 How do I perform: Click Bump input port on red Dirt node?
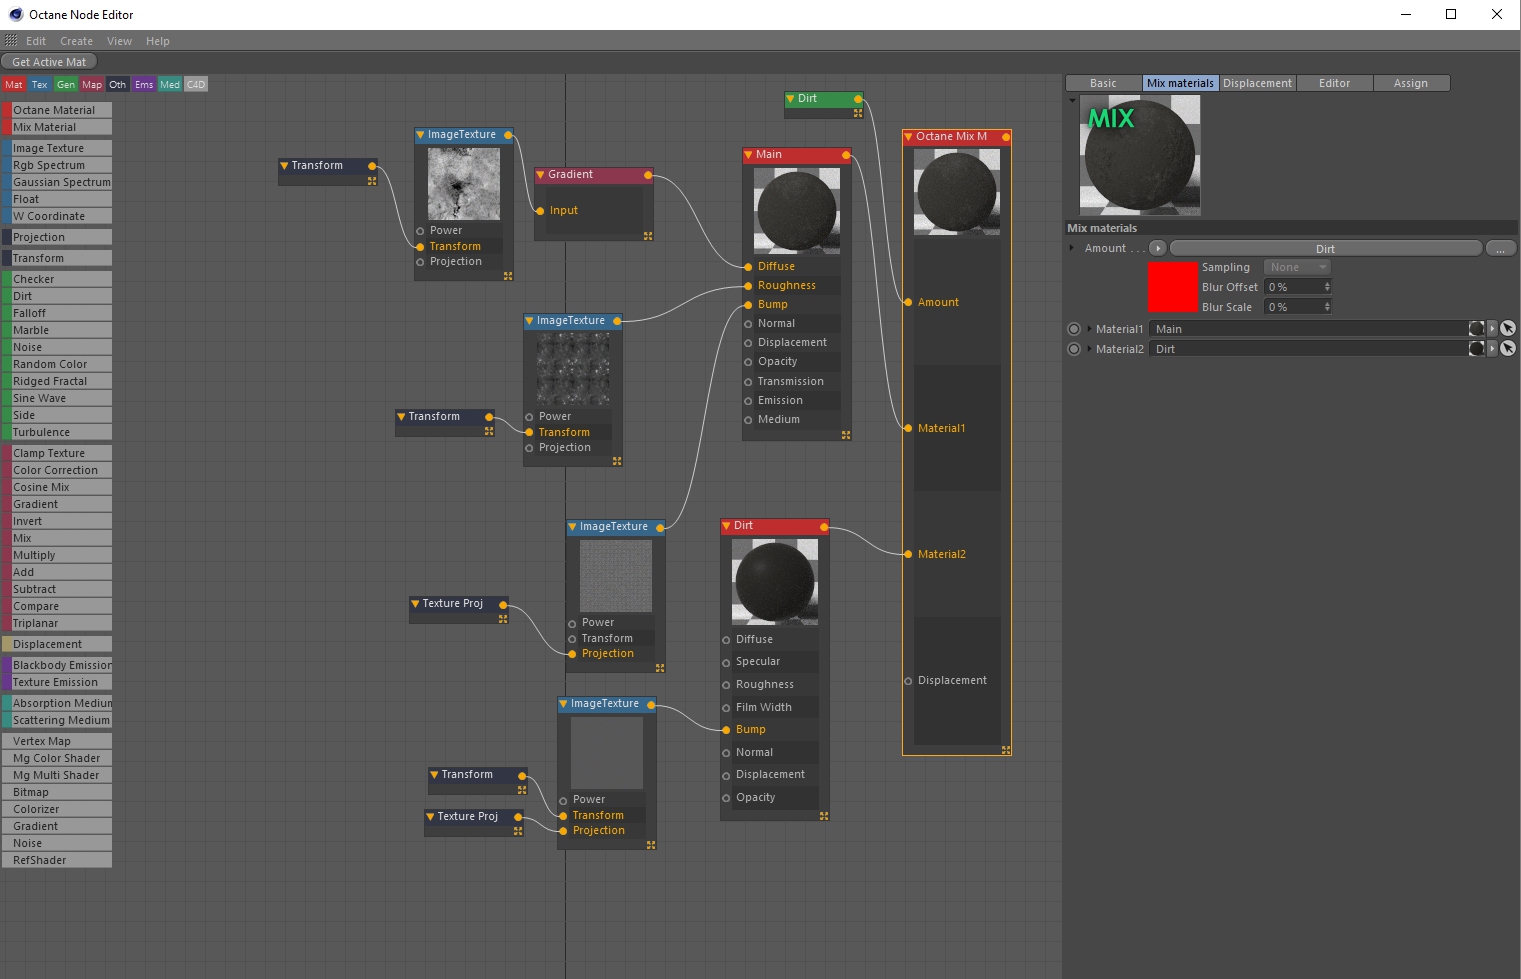coord(726,730)
